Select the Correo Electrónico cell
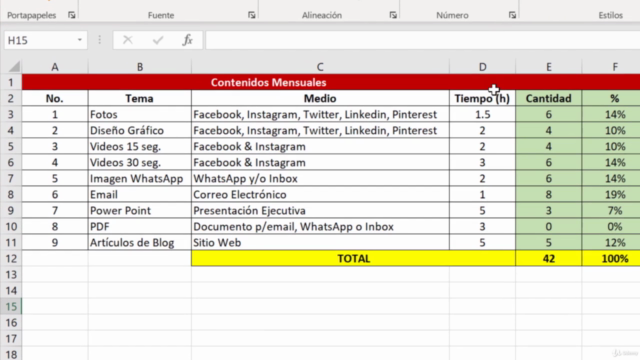 click(320, 194)
